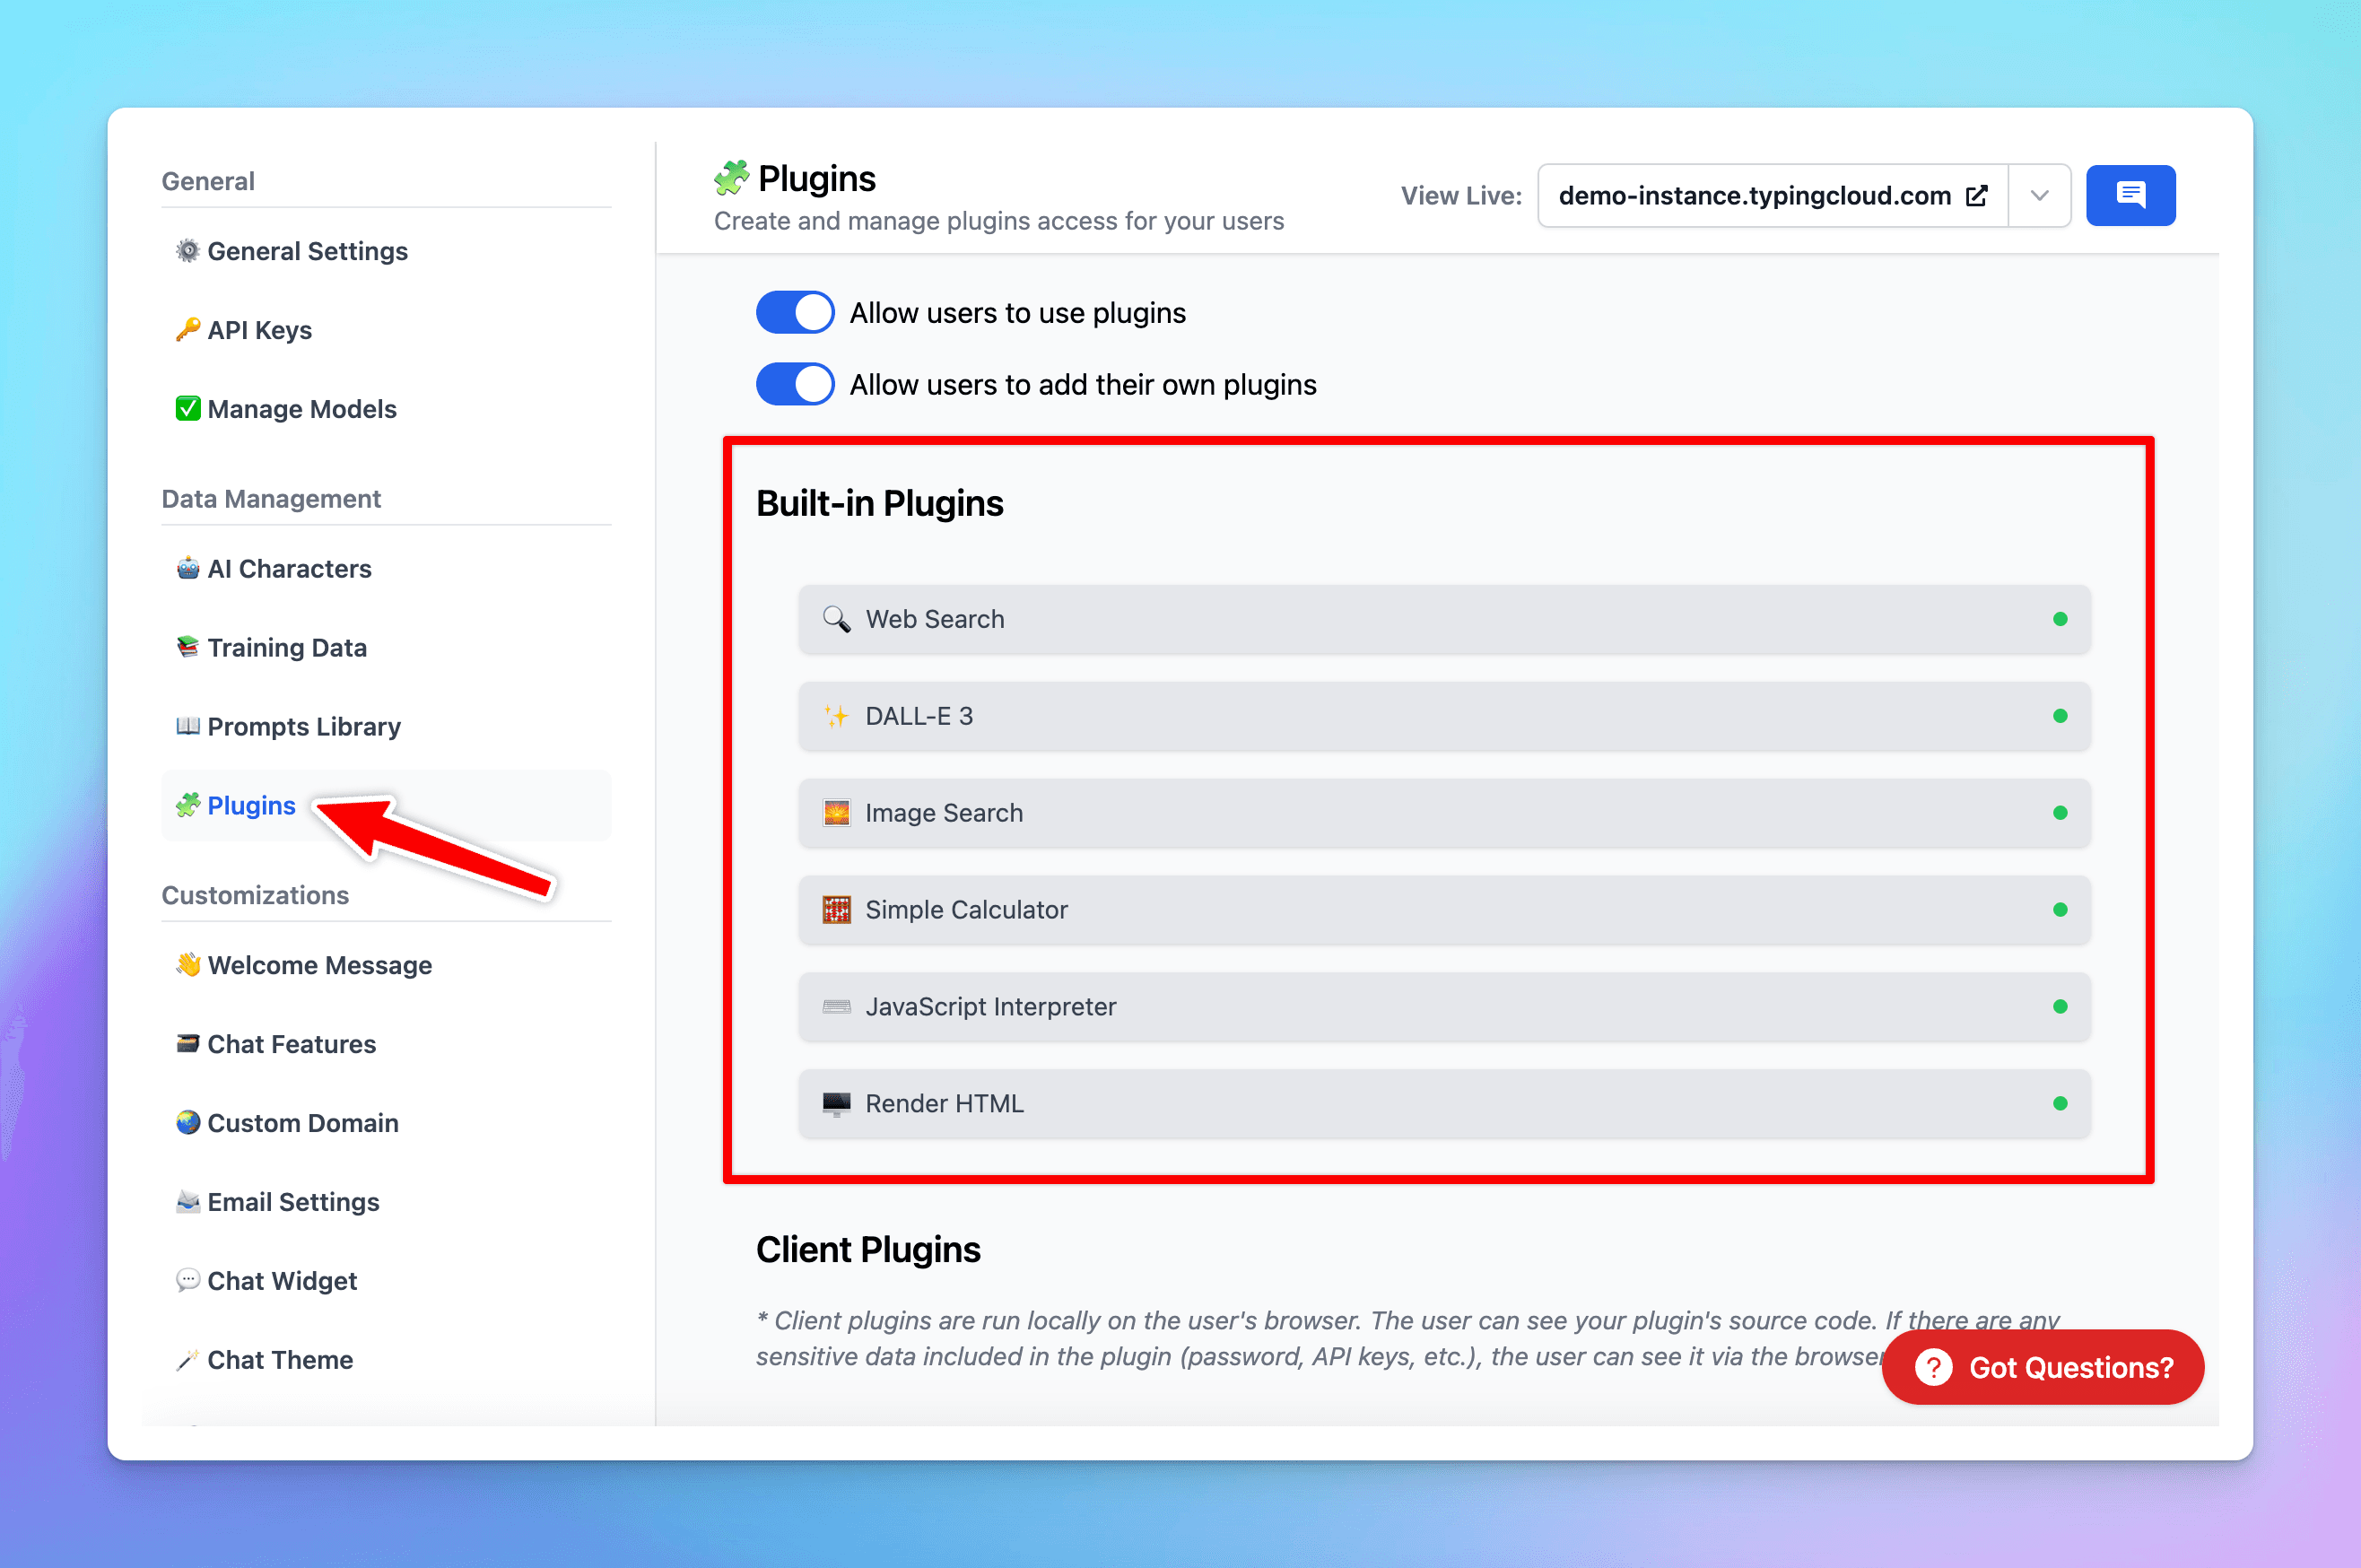Expand the View Live instance dropdown
The image size is (2361, 1568).
(x=2039, y=195)
